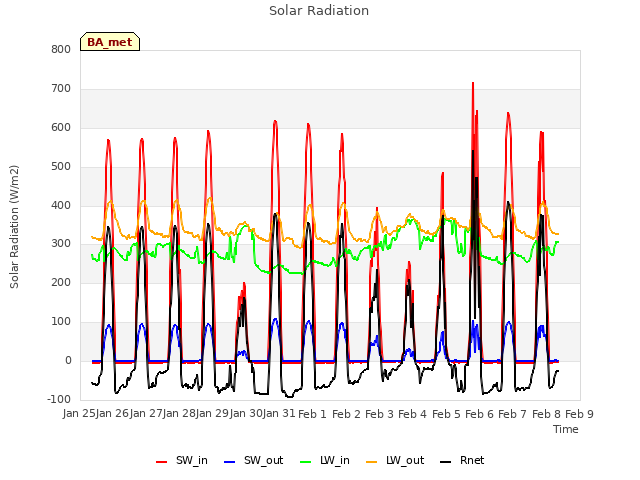Click the Jan 31 x-axis label
640x480 pixels.
(x=279, y=414)
